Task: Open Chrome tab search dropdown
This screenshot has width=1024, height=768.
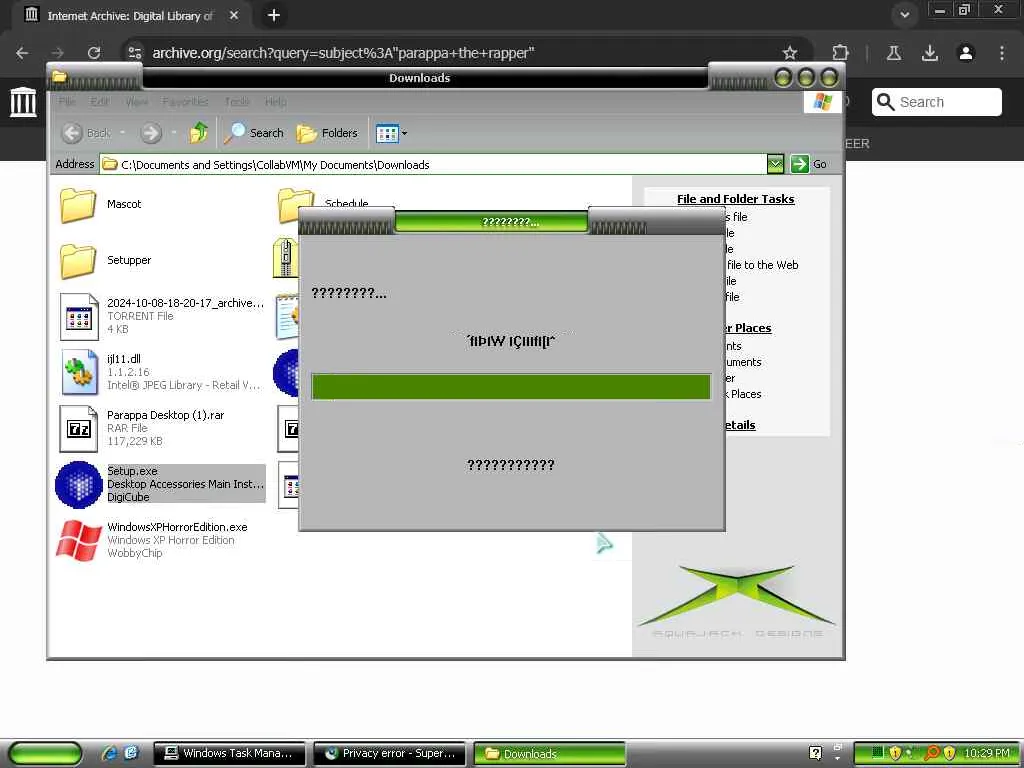Action: tap(904, 15)
